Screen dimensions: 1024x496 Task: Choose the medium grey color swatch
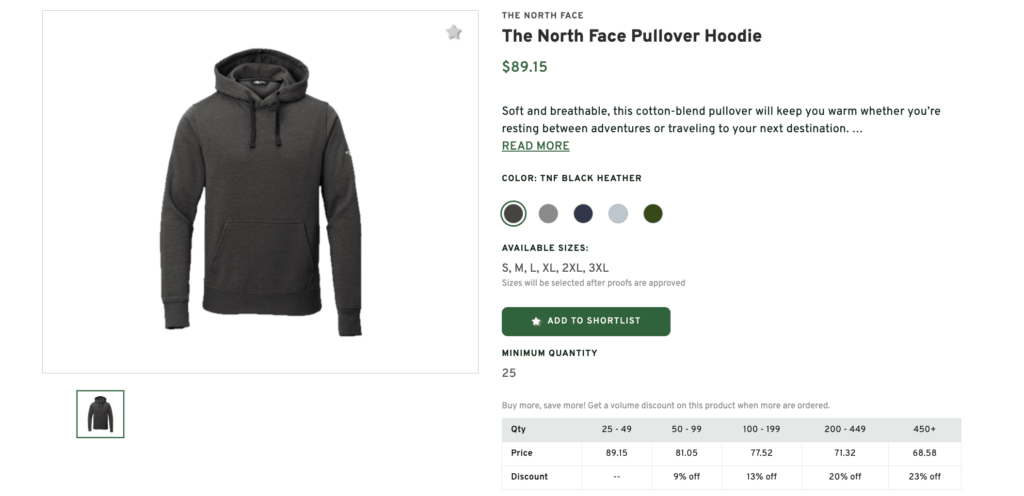548,213
